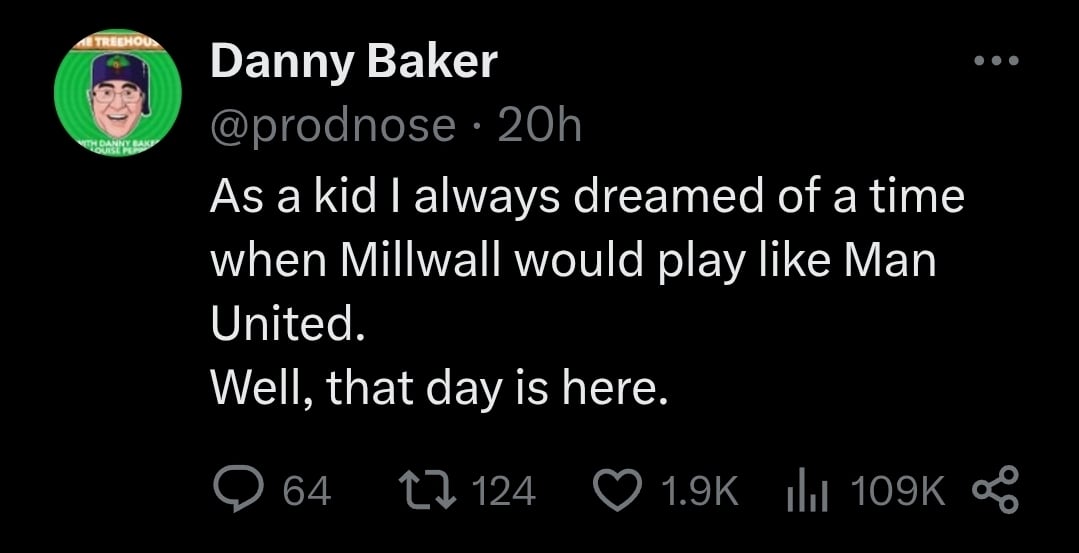Click the 109K views count
Screen dimensions: 1079x553
[896, 491]
